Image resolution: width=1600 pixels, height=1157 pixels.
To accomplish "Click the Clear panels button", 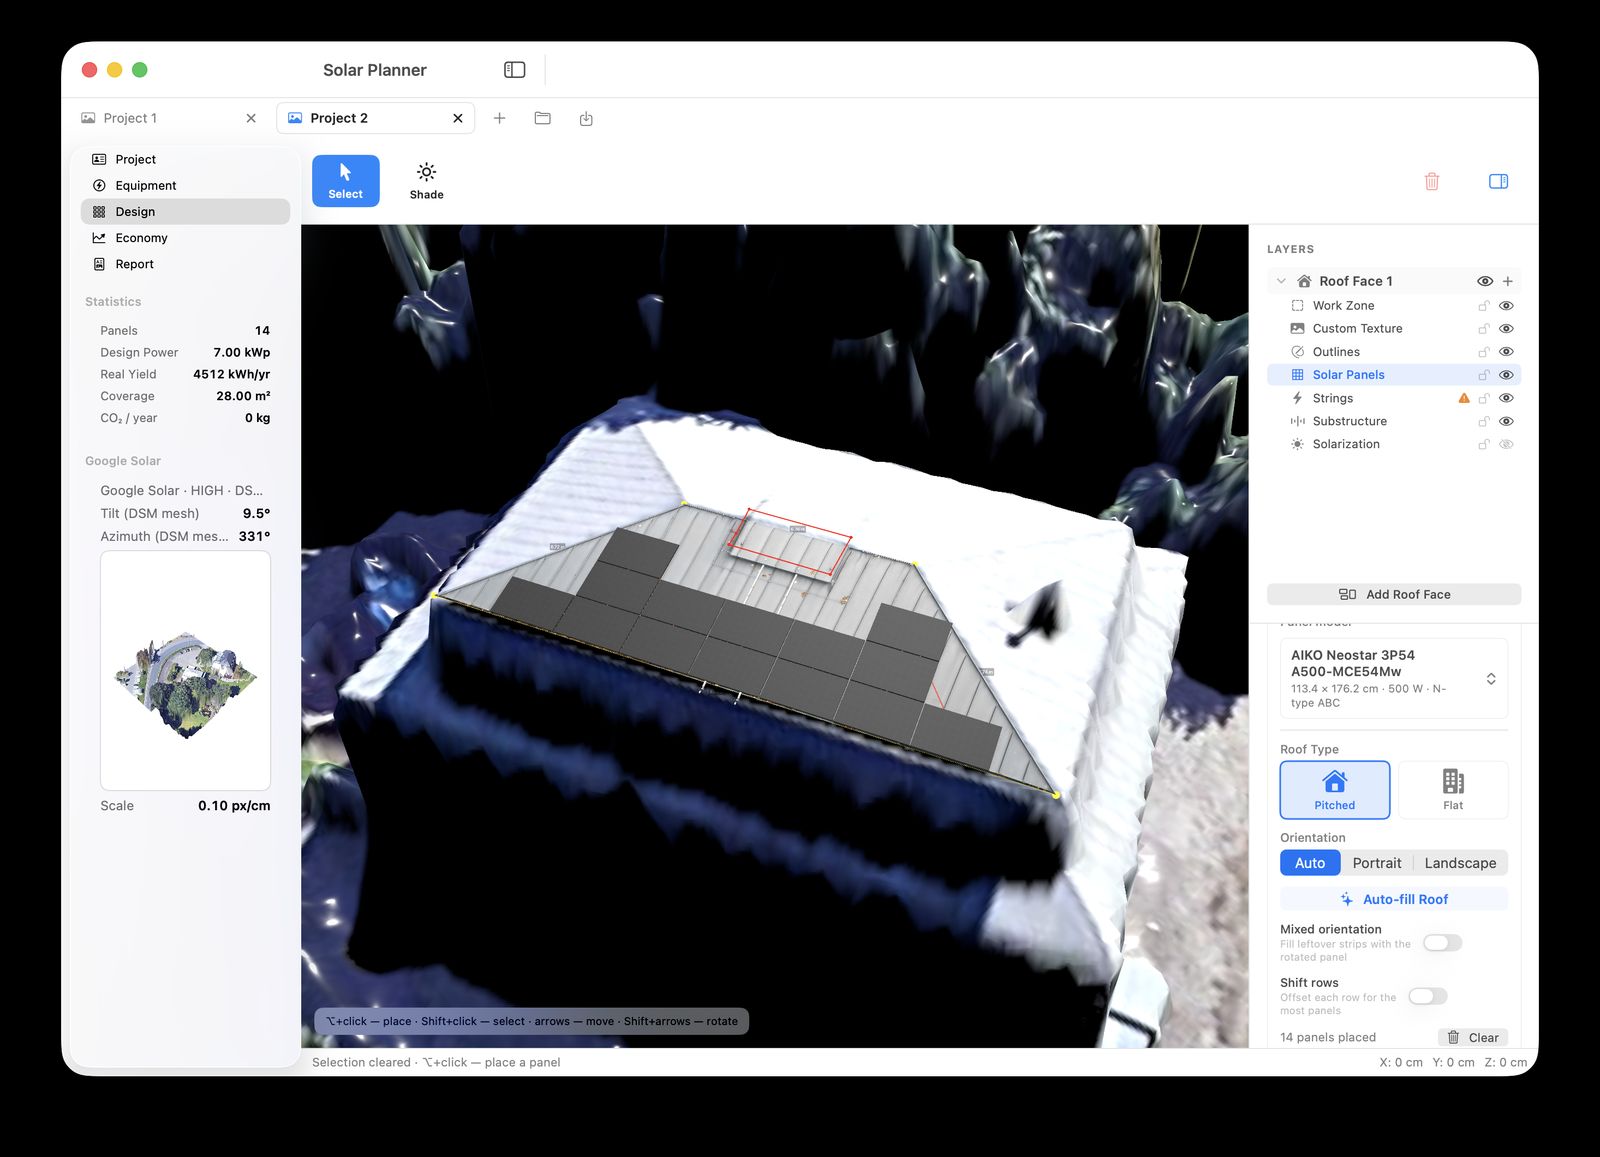I will pos(1473,1037).
